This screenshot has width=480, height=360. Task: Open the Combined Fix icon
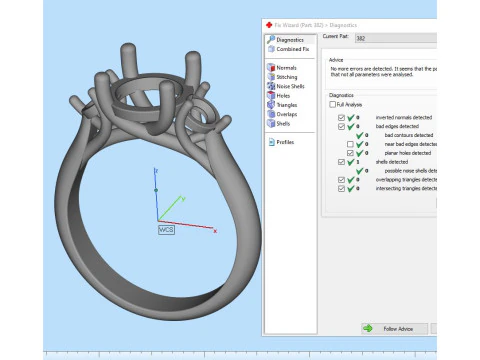(271, 49)
